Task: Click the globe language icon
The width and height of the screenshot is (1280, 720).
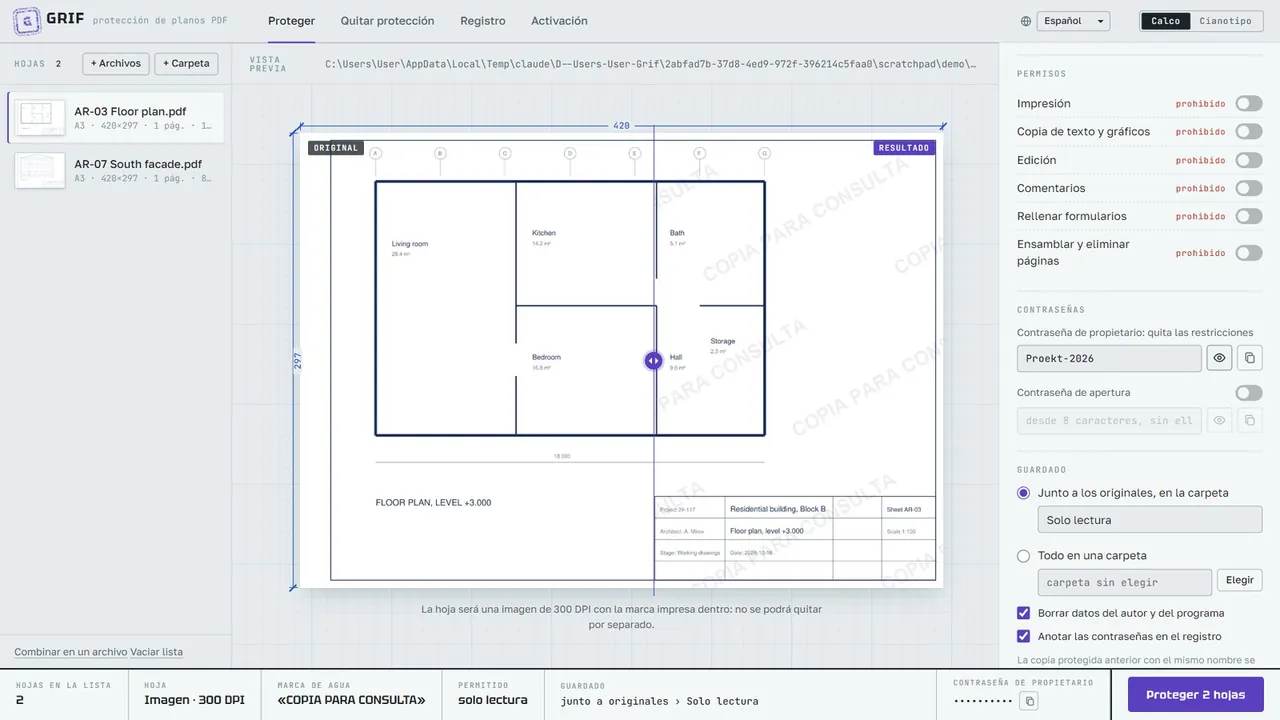Action: 1026,21
